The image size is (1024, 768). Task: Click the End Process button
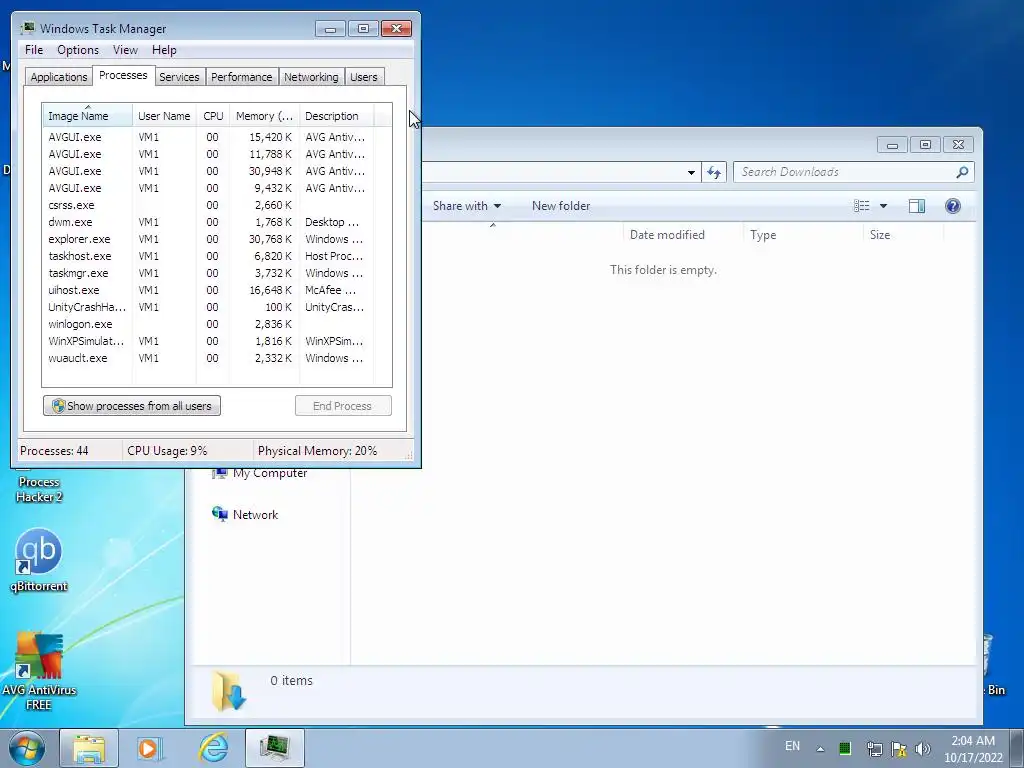pyautogui.click(x=343, y=406)
